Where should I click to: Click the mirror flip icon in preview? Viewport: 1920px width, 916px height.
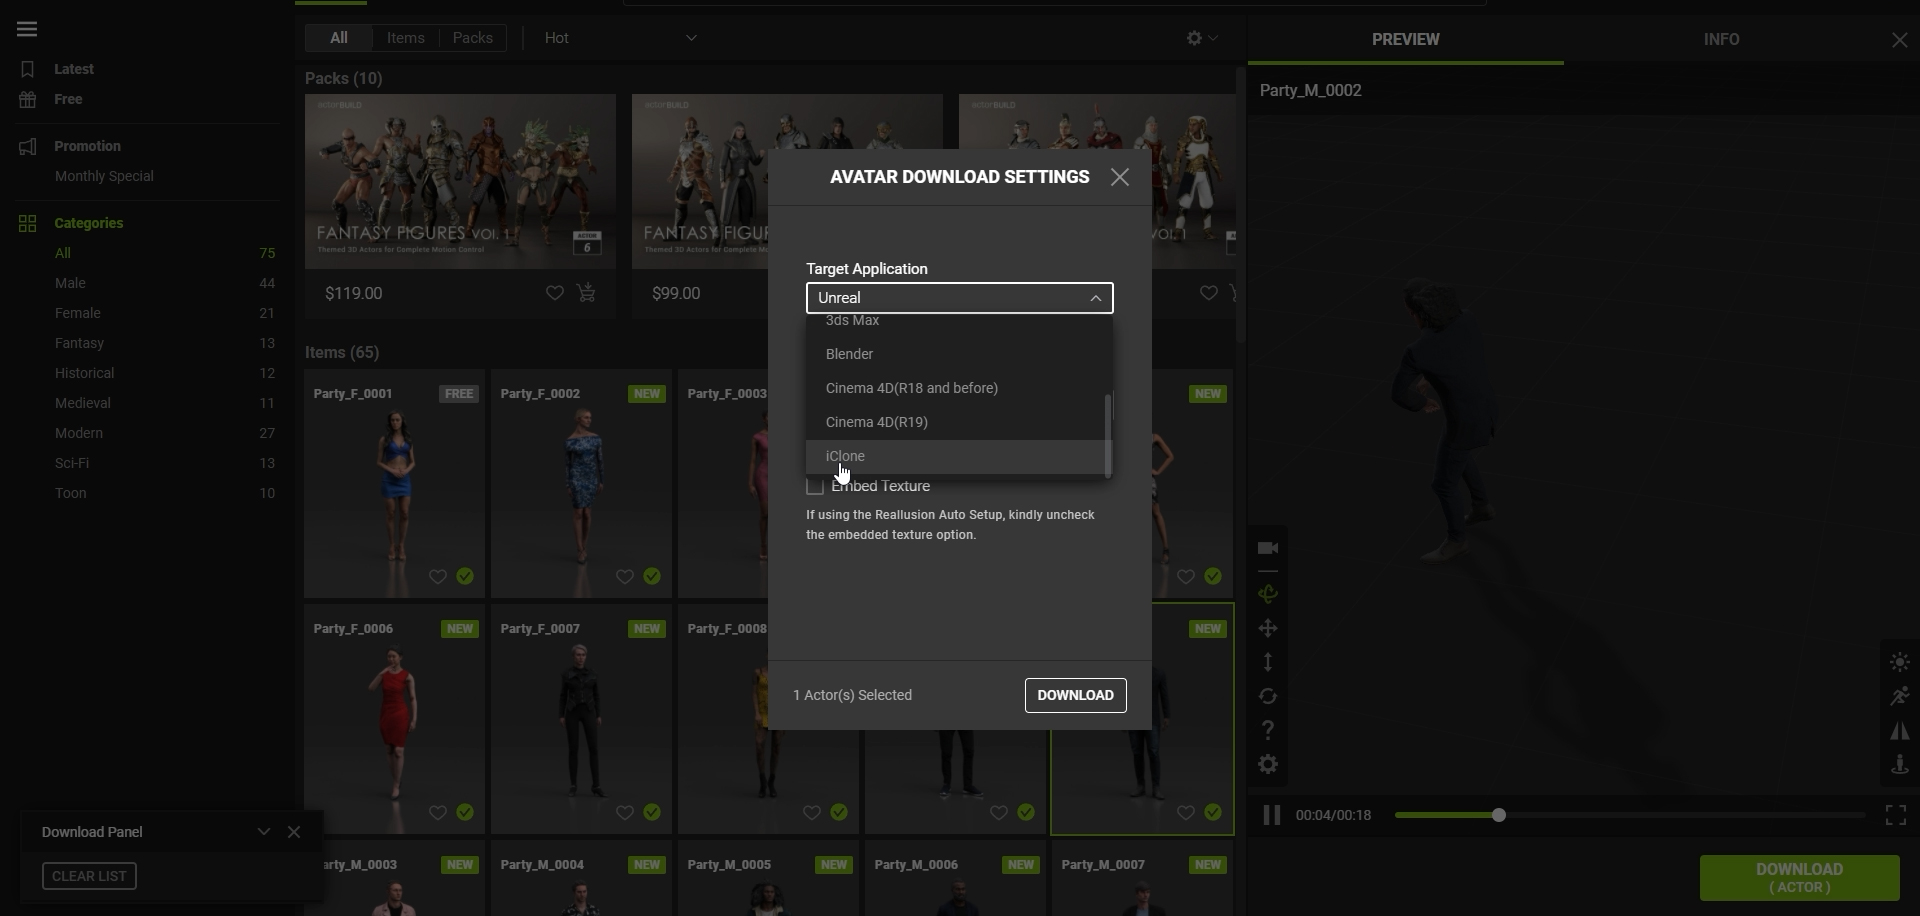click(x=1900, y=731)
